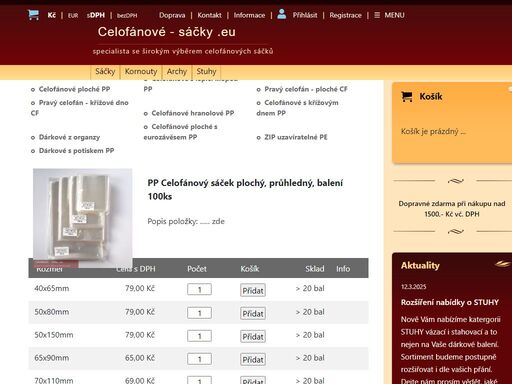
Task: Add 50x80mm bags to cart
Action: [253, 313]
